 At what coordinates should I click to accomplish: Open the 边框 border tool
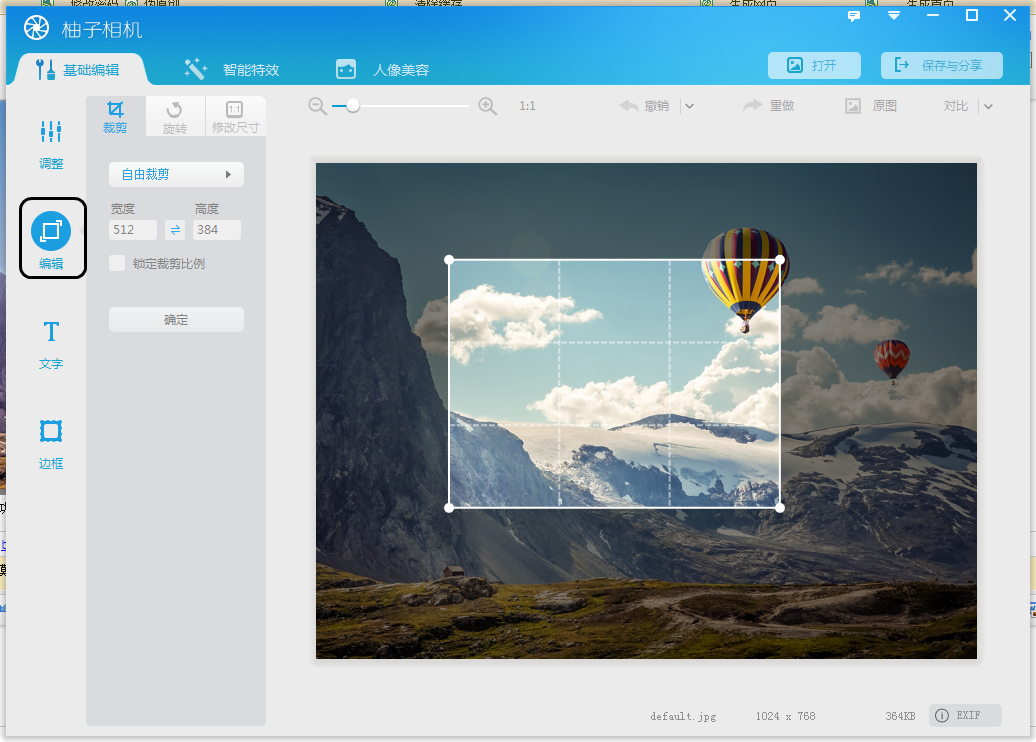(51, 443)
